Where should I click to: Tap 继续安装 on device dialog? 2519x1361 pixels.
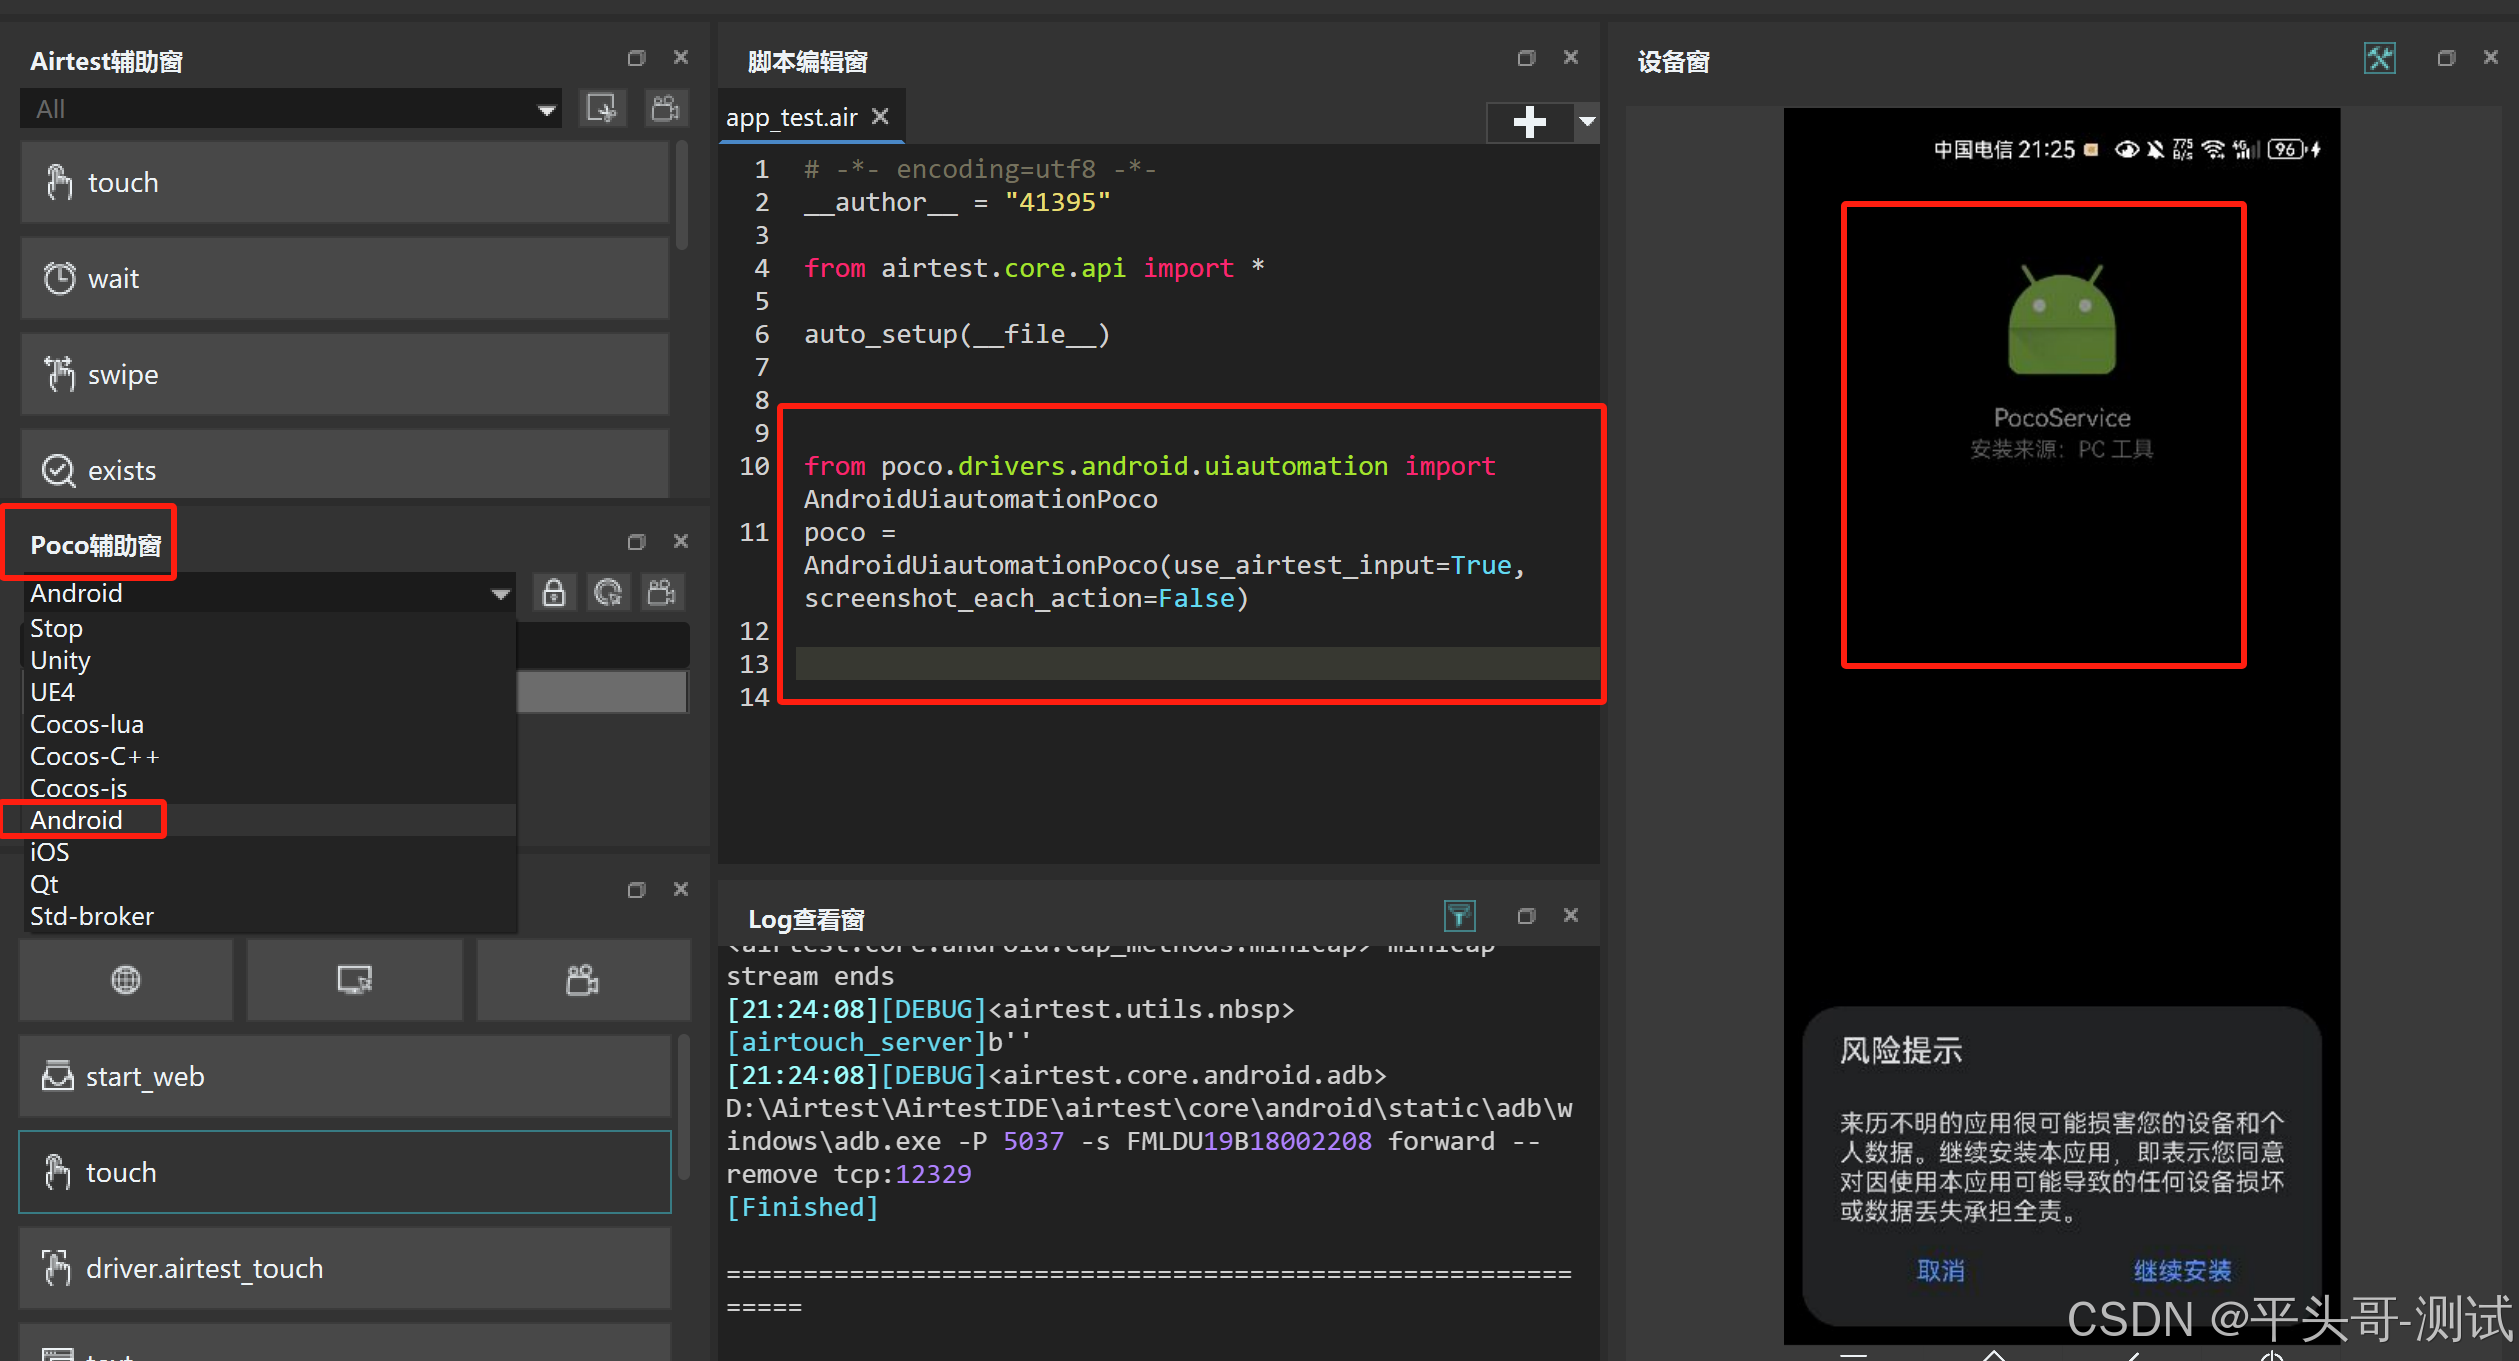2182,1270
